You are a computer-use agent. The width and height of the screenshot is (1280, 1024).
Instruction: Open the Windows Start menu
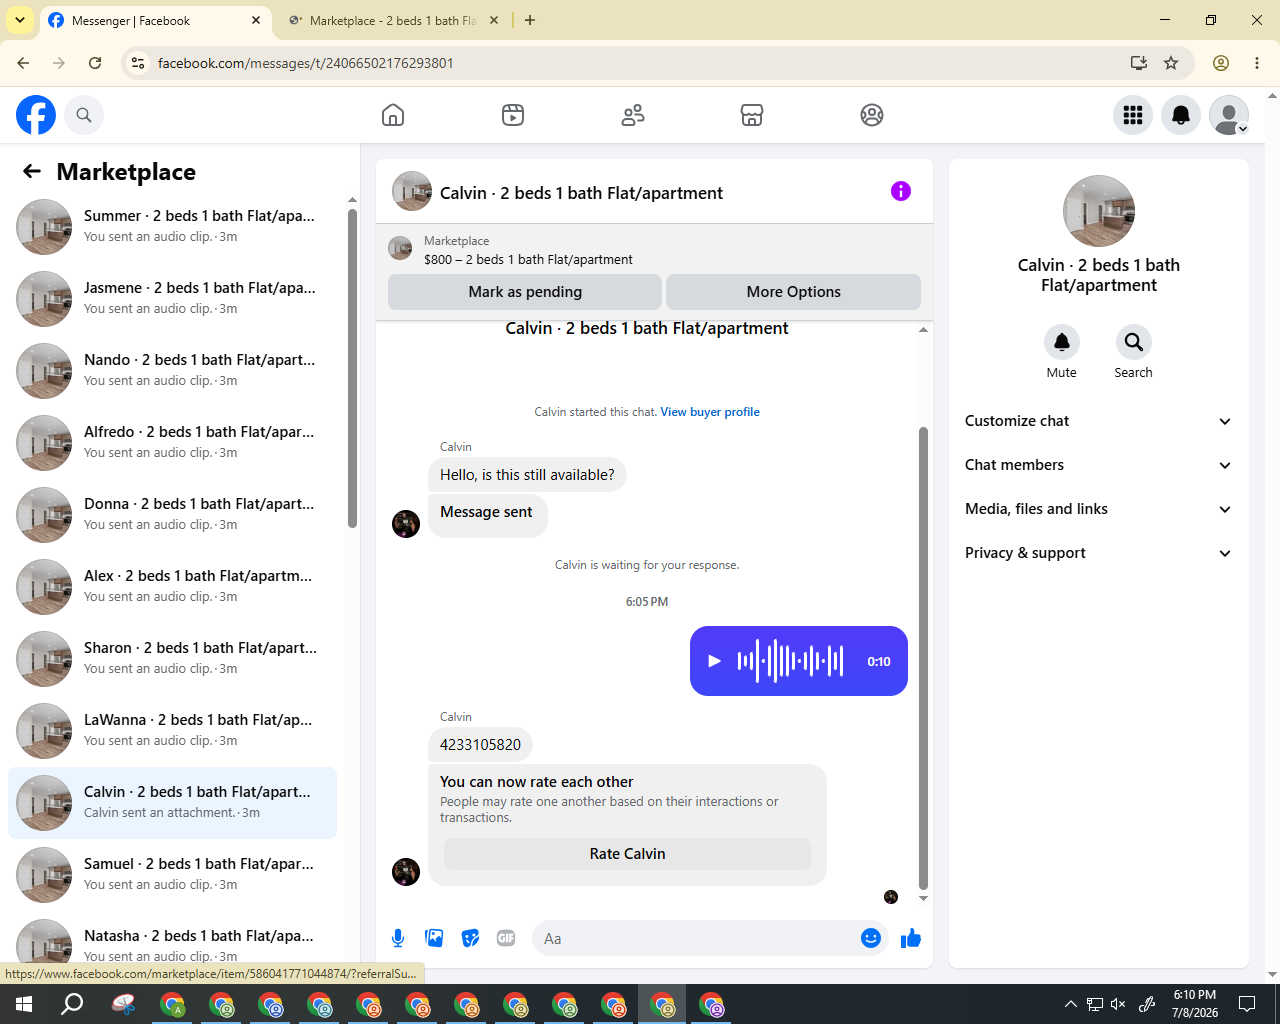24,1004
